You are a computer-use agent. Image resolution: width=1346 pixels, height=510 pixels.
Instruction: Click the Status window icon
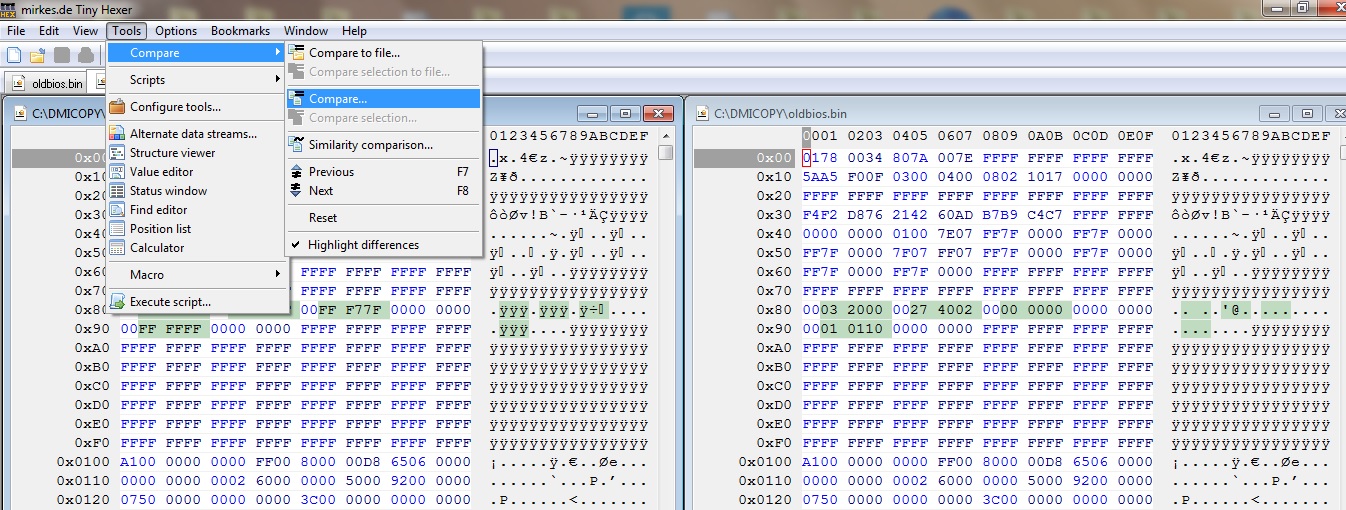pyautogui.click(x=117, y=191)
